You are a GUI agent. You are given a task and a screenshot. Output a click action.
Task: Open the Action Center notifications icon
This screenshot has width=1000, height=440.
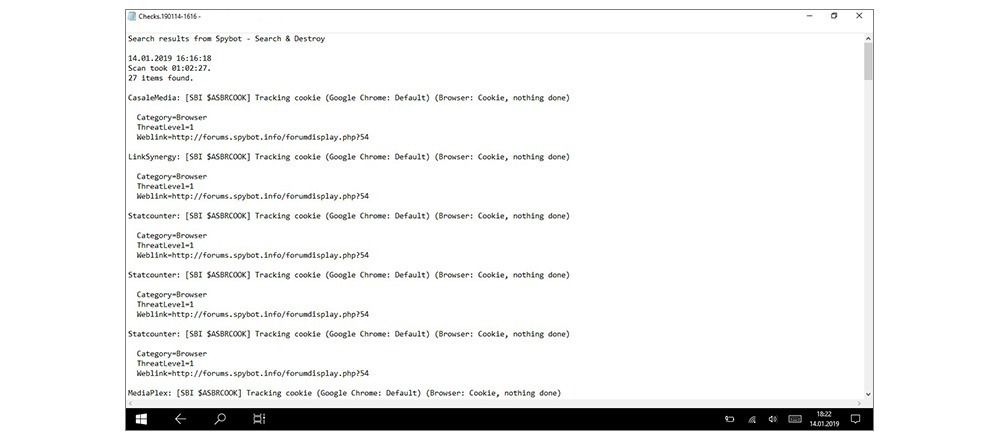tap(856, 419)
